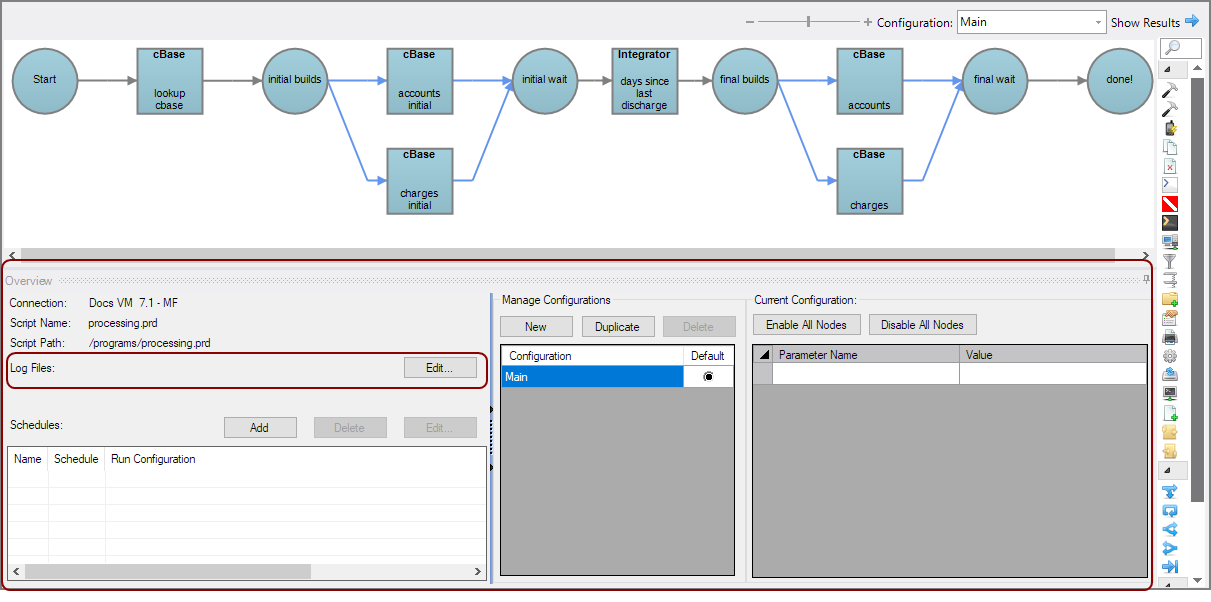Screen dimensions: 1211x602
Task: Pin the Overview panel with the pushpin
Action: pyautogui.click(x=1146, y=280)
